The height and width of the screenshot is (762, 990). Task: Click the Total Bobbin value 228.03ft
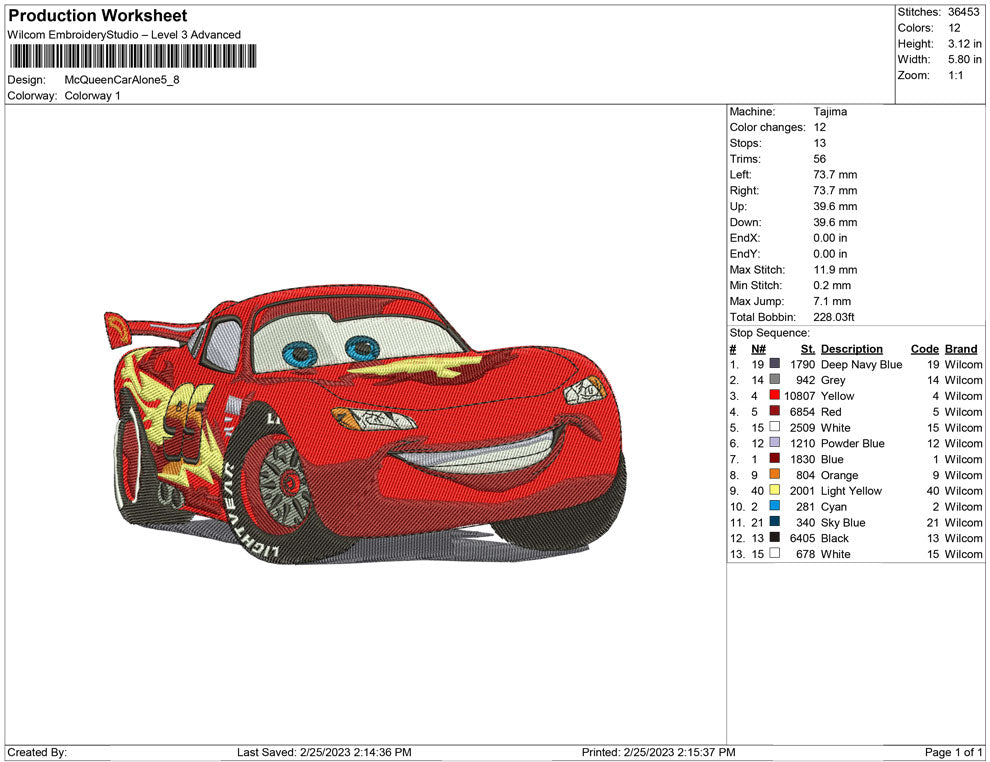(834, 317)
